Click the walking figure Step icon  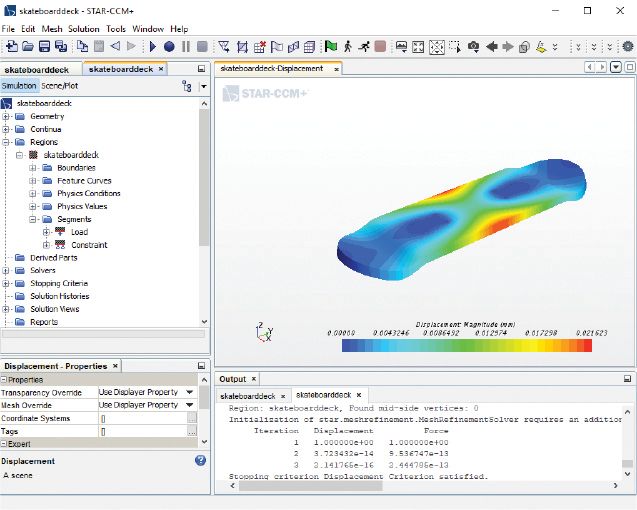[348, 47]
